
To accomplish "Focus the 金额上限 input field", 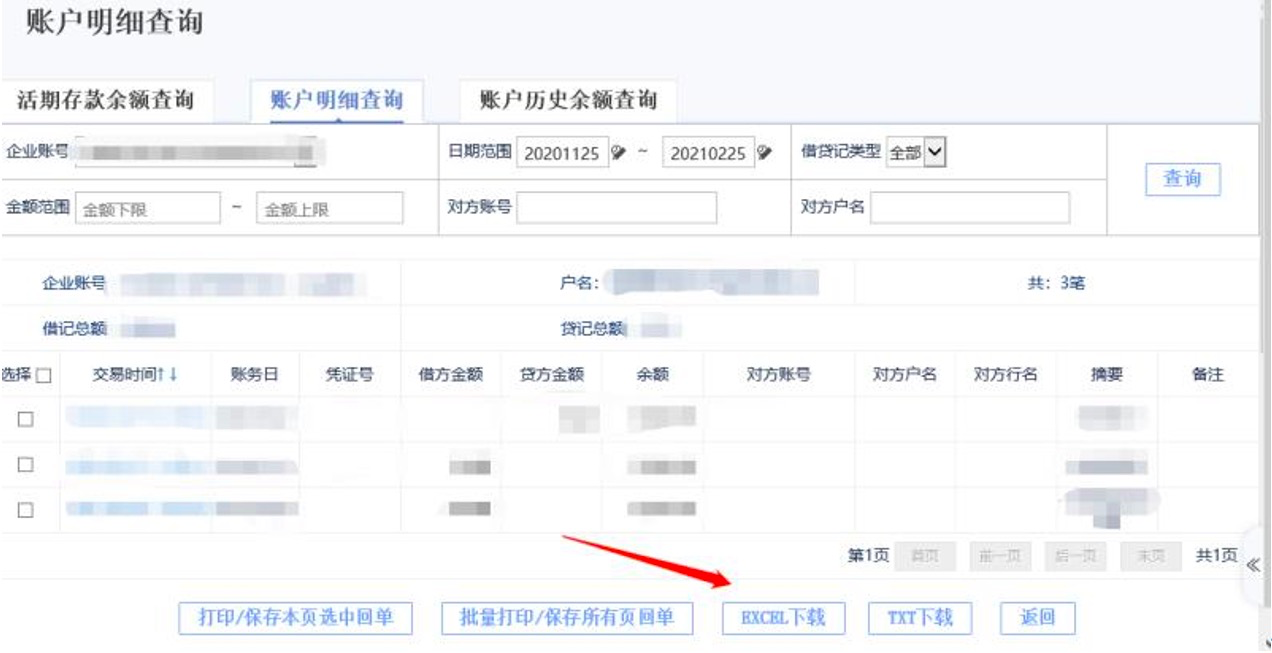I will 330,208.
